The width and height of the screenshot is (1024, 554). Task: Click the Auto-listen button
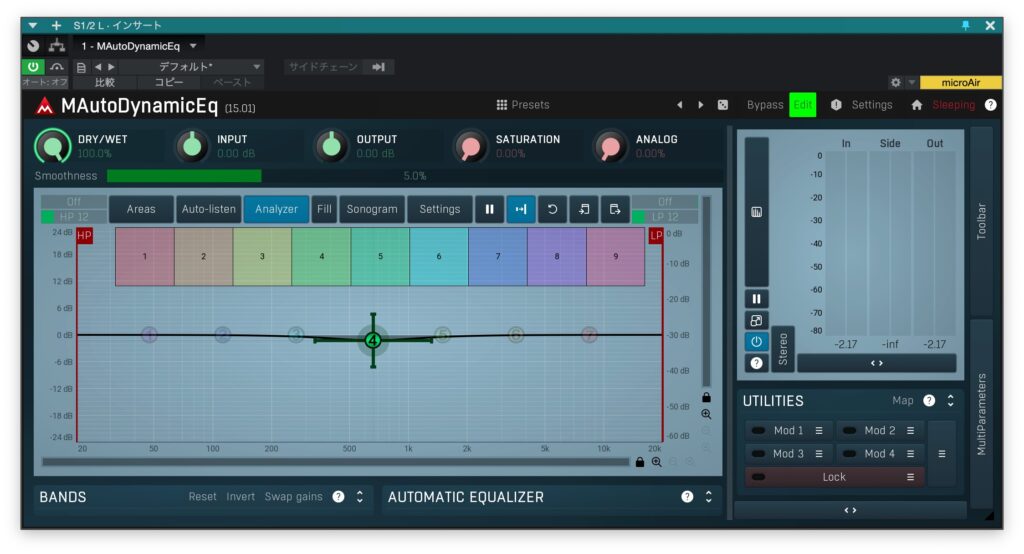[x=209, y=209]
